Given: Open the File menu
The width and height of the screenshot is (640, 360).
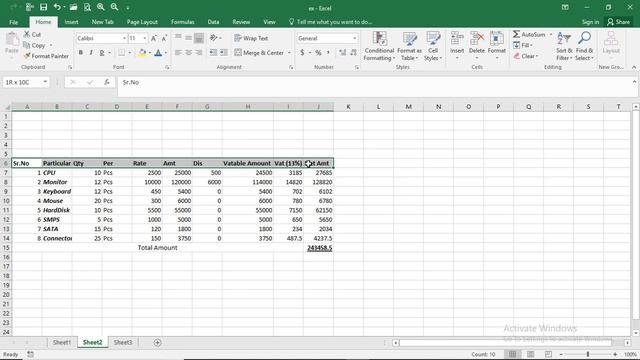Looking at the screenshot, I should [x=13, y=22].
